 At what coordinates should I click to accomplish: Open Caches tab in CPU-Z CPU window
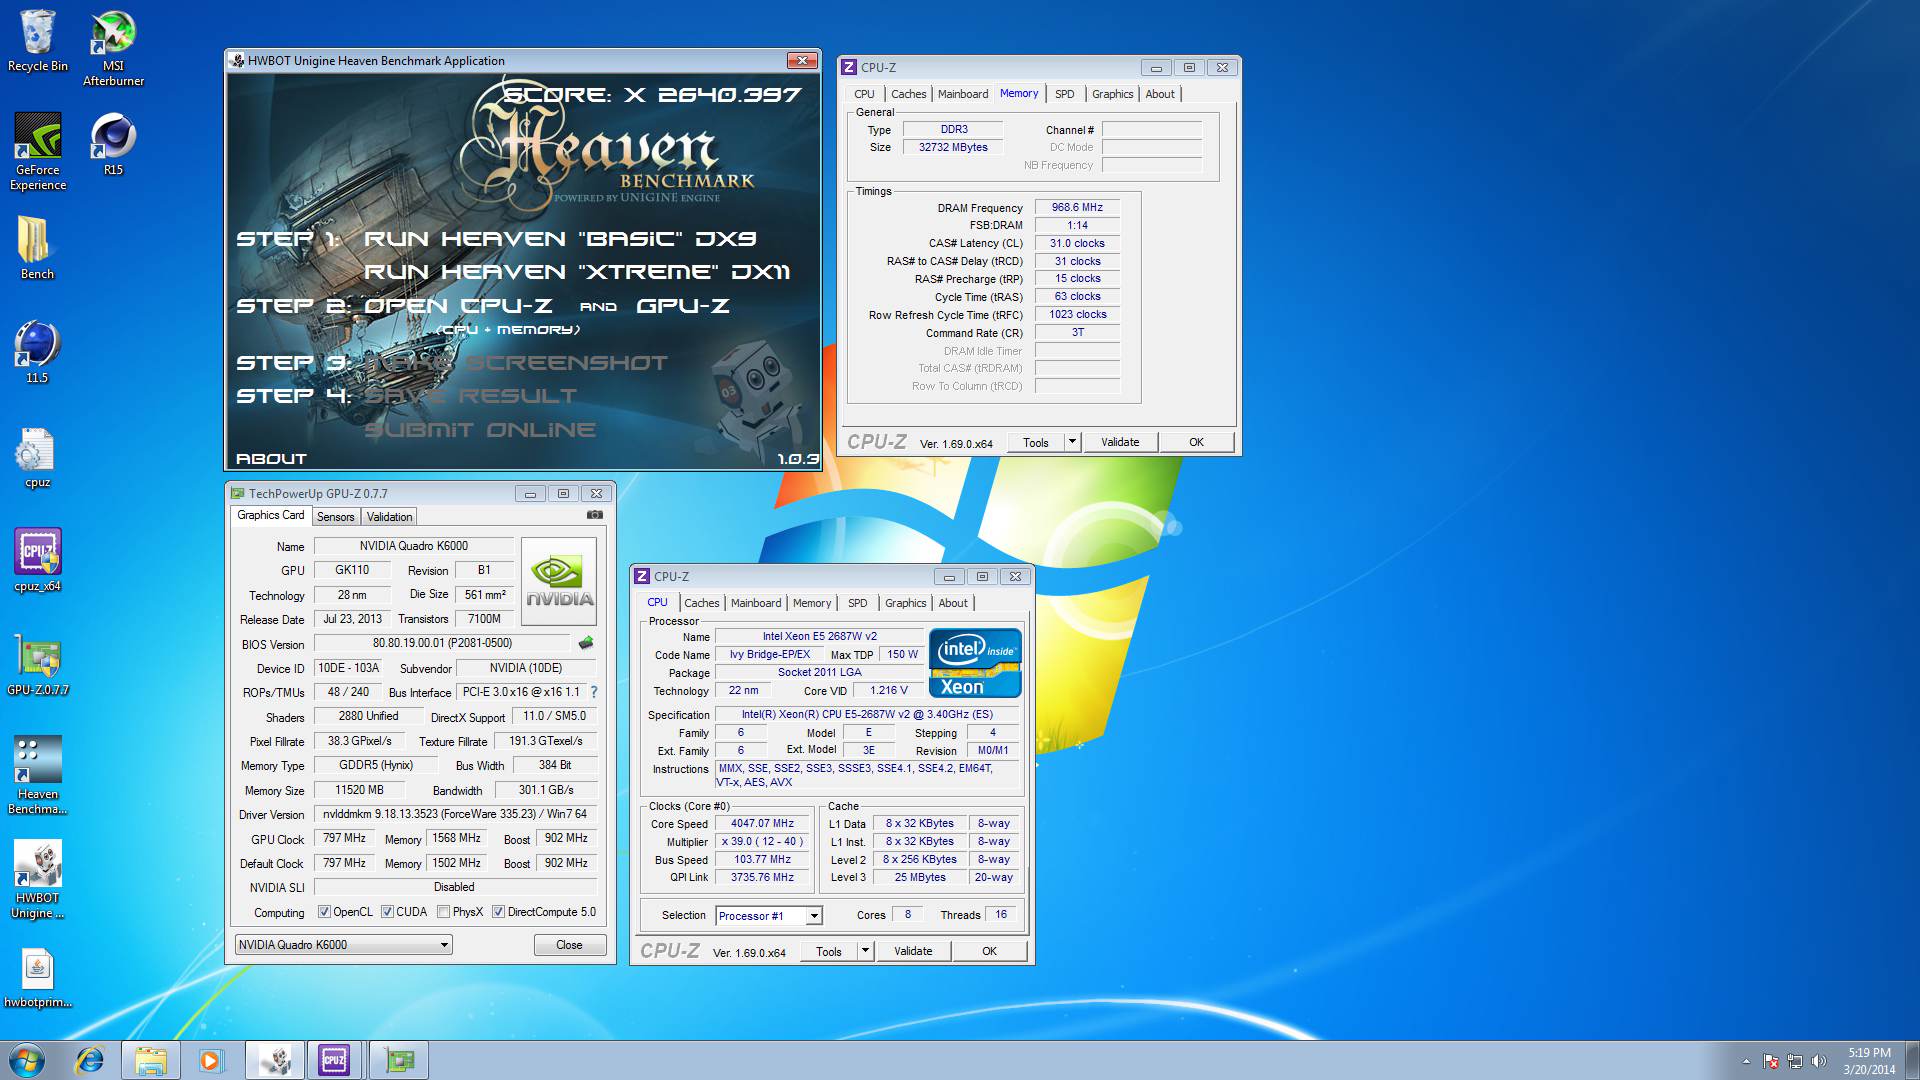[701, 603]
